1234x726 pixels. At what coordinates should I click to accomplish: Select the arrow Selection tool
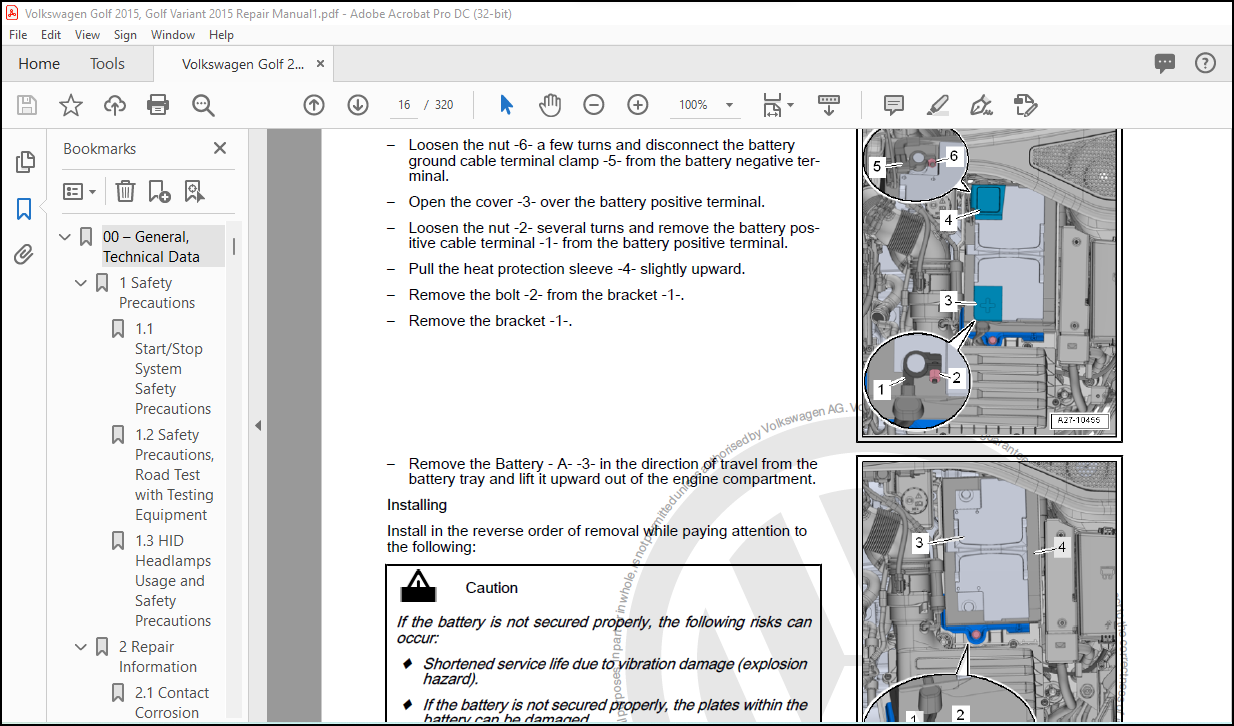[506, 105]
